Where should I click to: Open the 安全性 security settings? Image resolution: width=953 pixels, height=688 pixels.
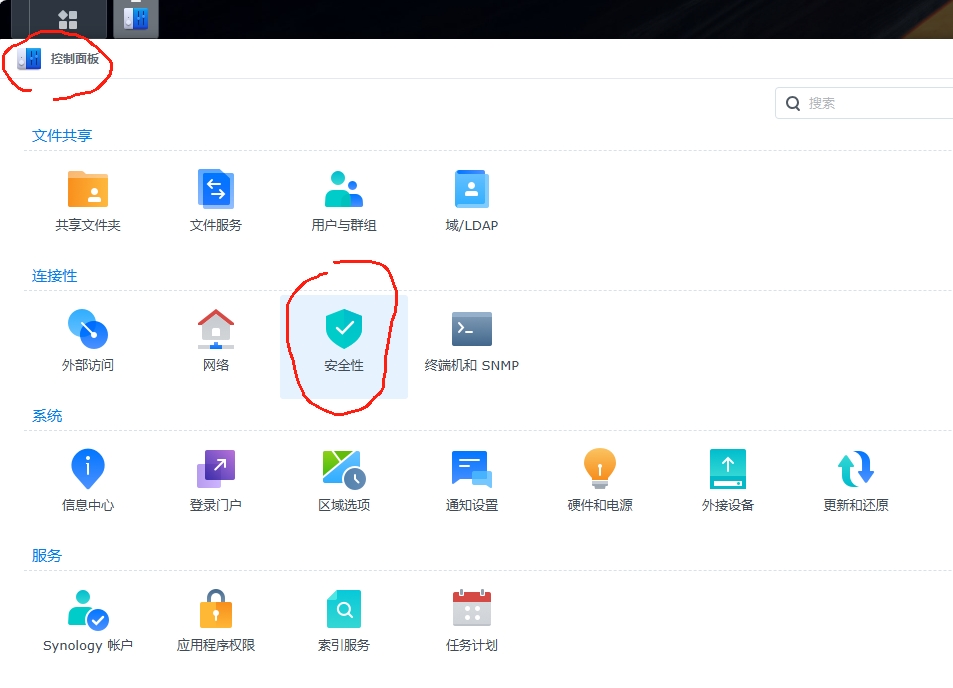343,337
